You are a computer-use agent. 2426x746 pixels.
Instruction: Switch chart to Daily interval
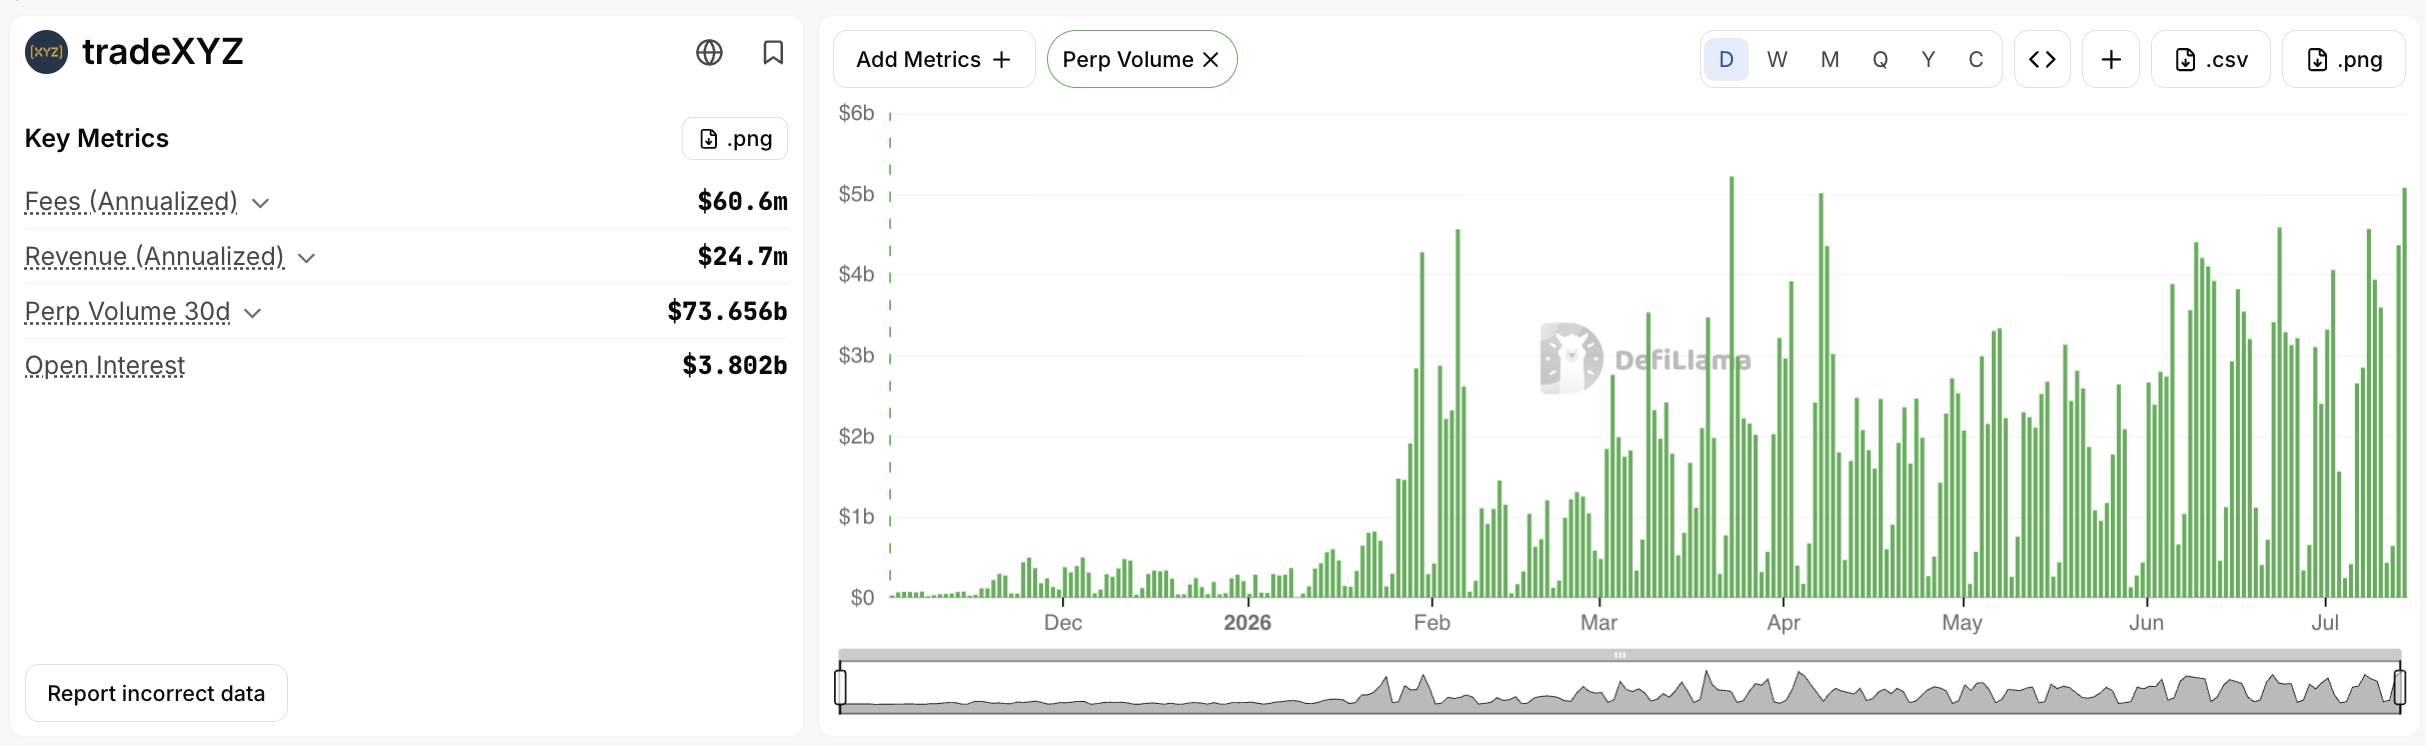[x=1726, y=59]
